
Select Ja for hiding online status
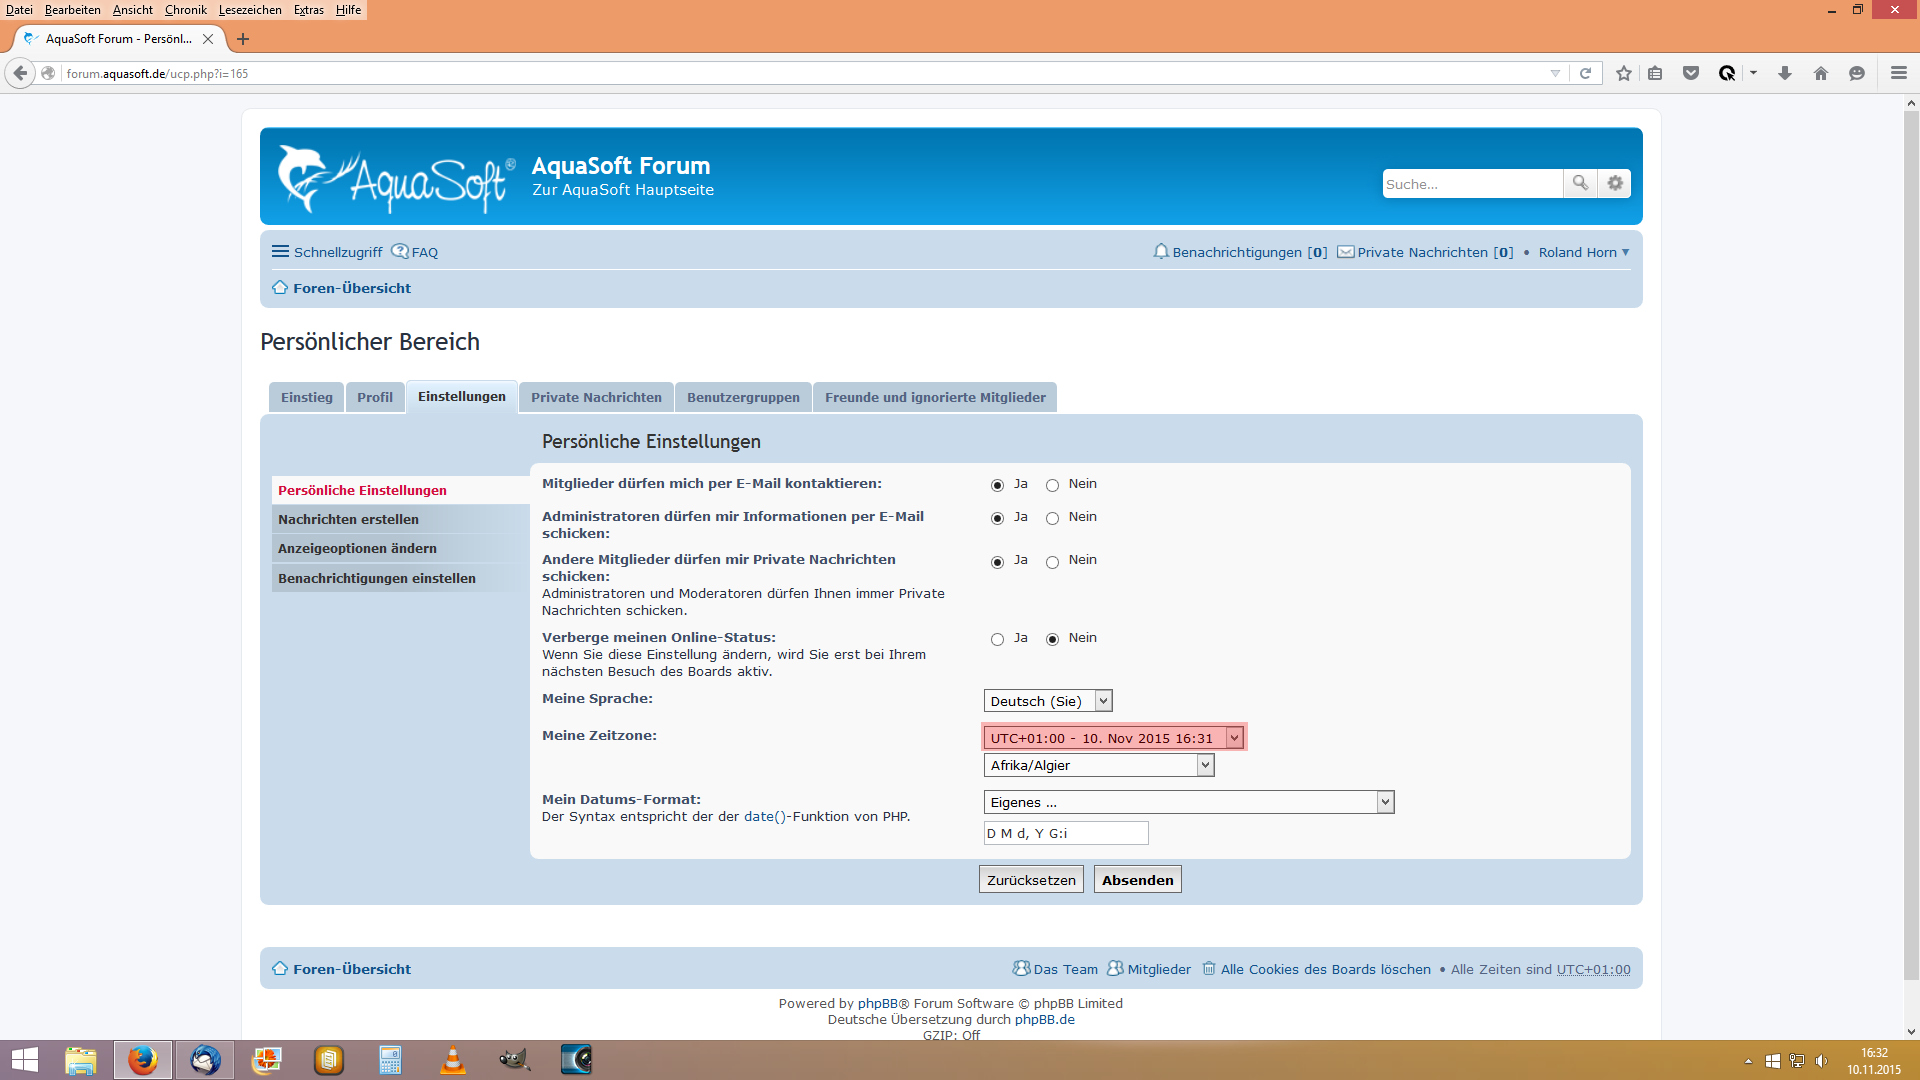[x=997, y=639]
